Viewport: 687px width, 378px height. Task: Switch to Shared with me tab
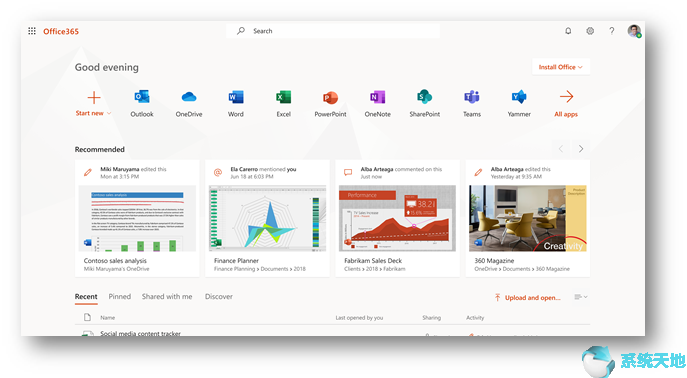point(167,297)
